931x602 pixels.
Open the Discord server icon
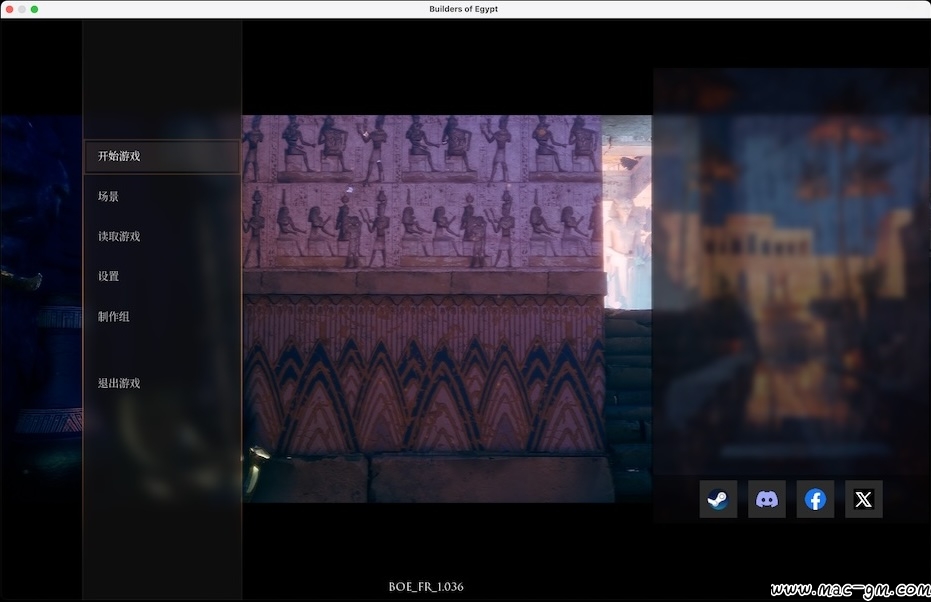(x=767, y=499)
